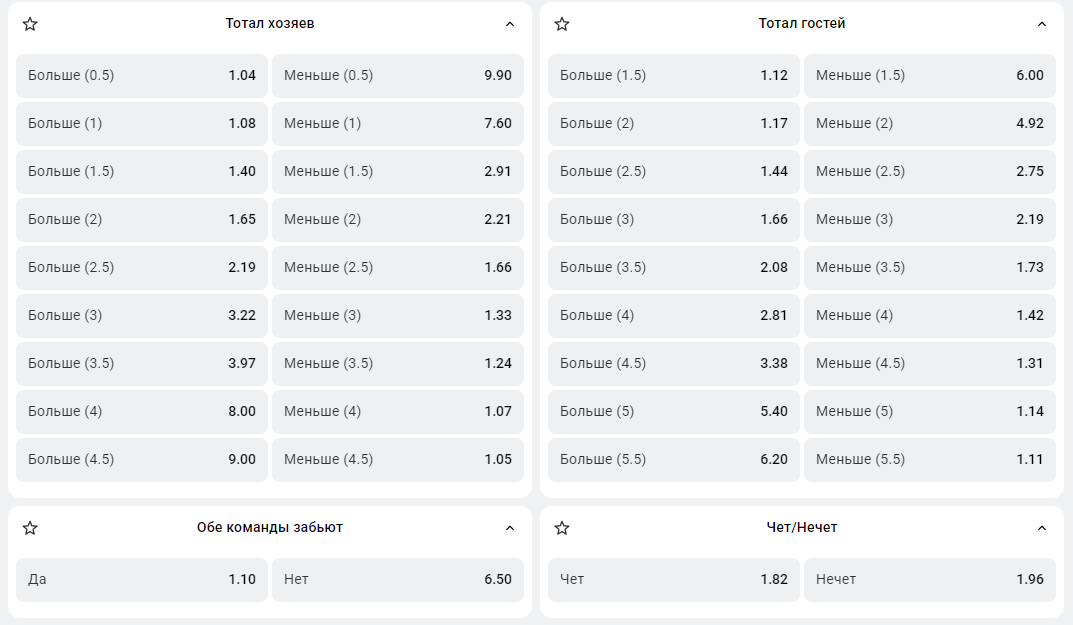Viewport: 1073px width, 625px height.
Task: Star the Тотал гостей market
Action: pyautogui.click(x=562, y=24)
